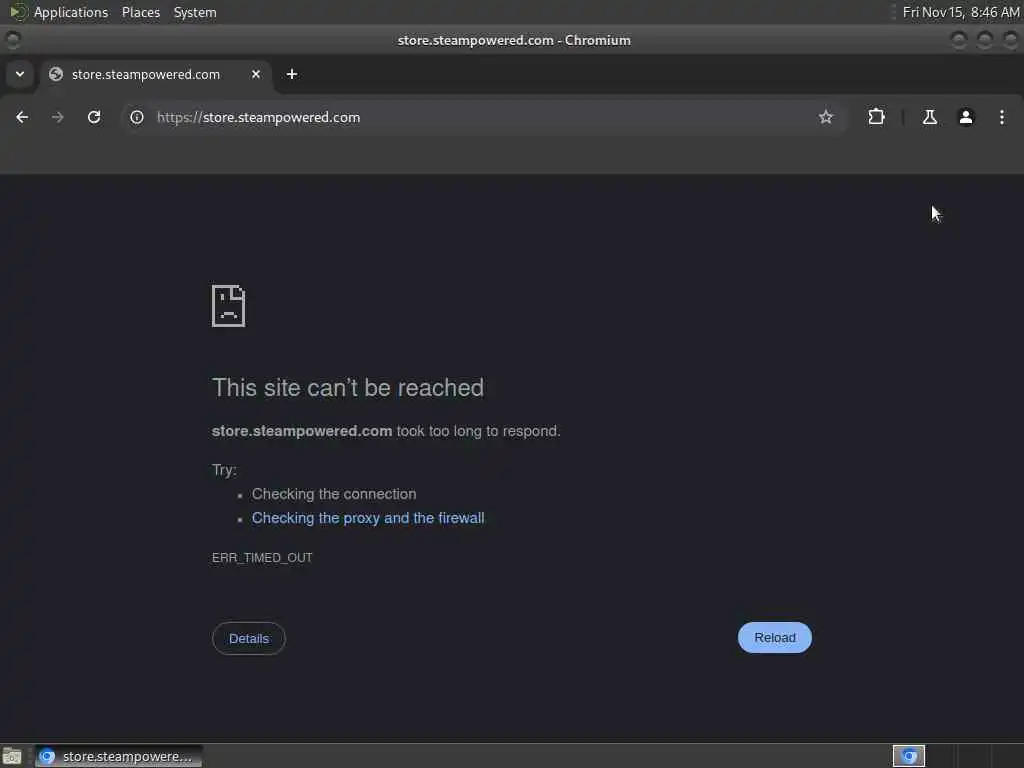
Task: Open a new tab with plus button
Action: [292, 74]
